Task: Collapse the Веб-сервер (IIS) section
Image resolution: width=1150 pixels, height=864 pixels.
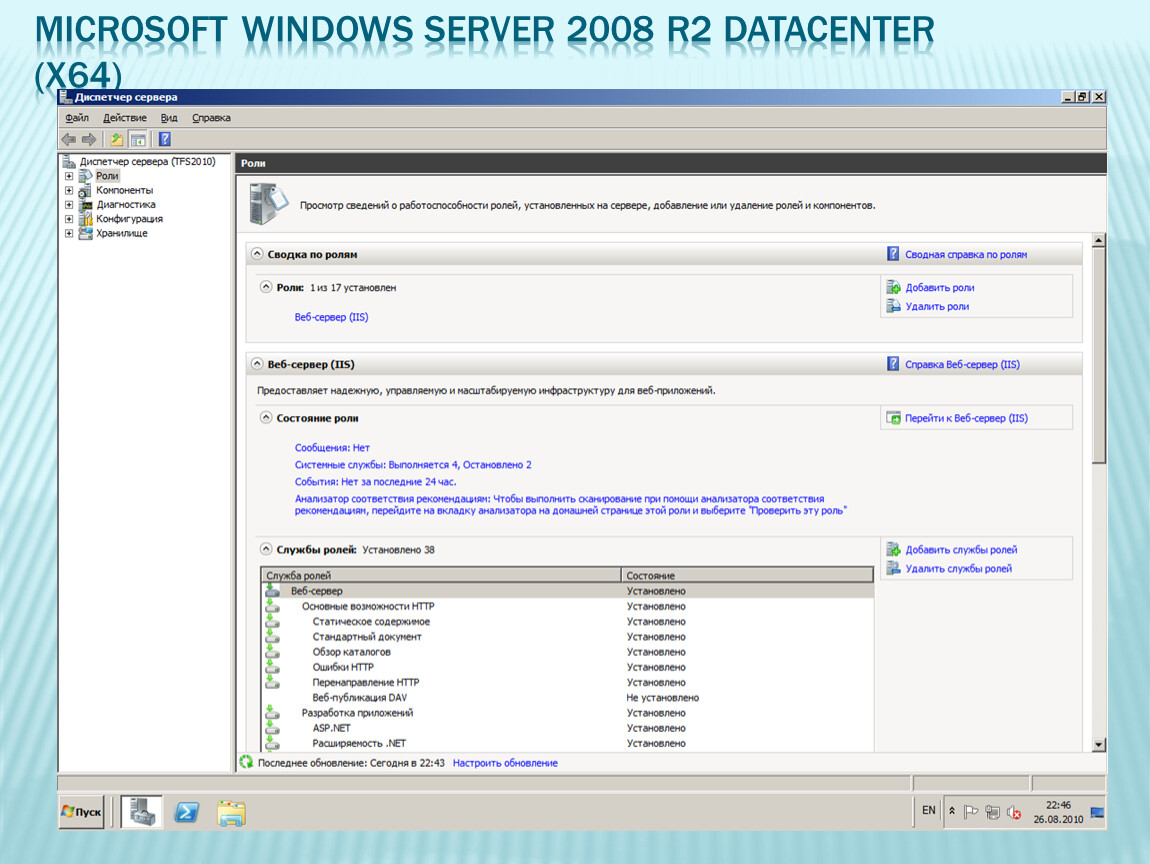Action: point(257,364)
